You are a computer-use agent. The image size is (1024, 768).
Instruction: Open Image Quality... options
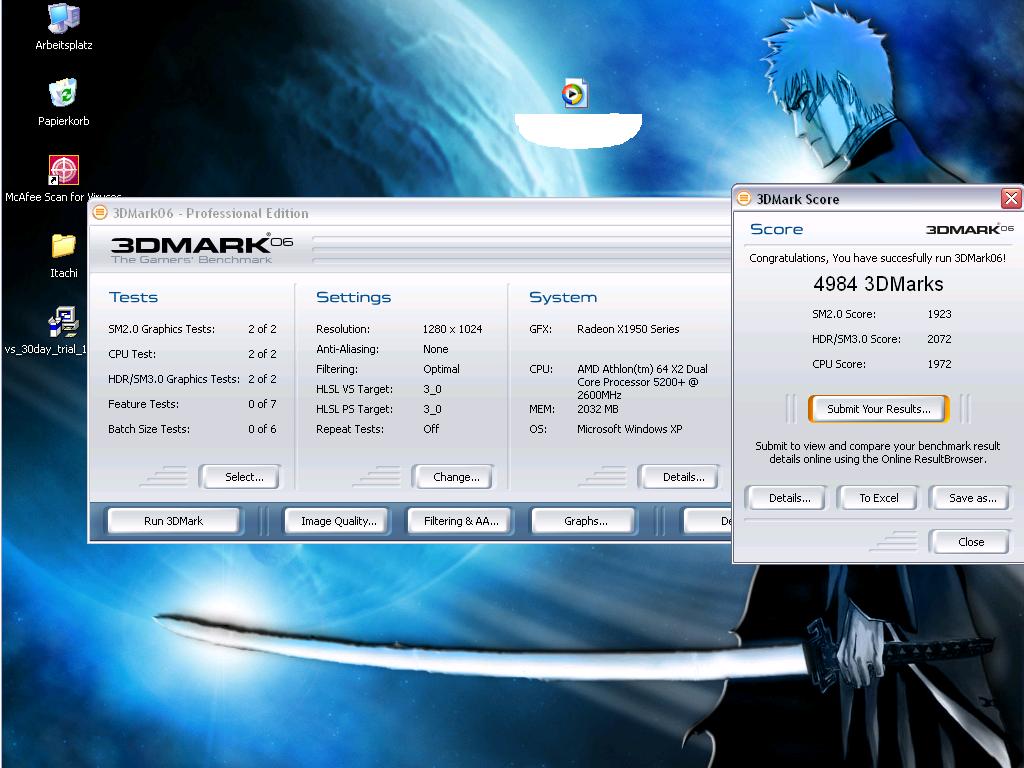[x=338, y=521]
